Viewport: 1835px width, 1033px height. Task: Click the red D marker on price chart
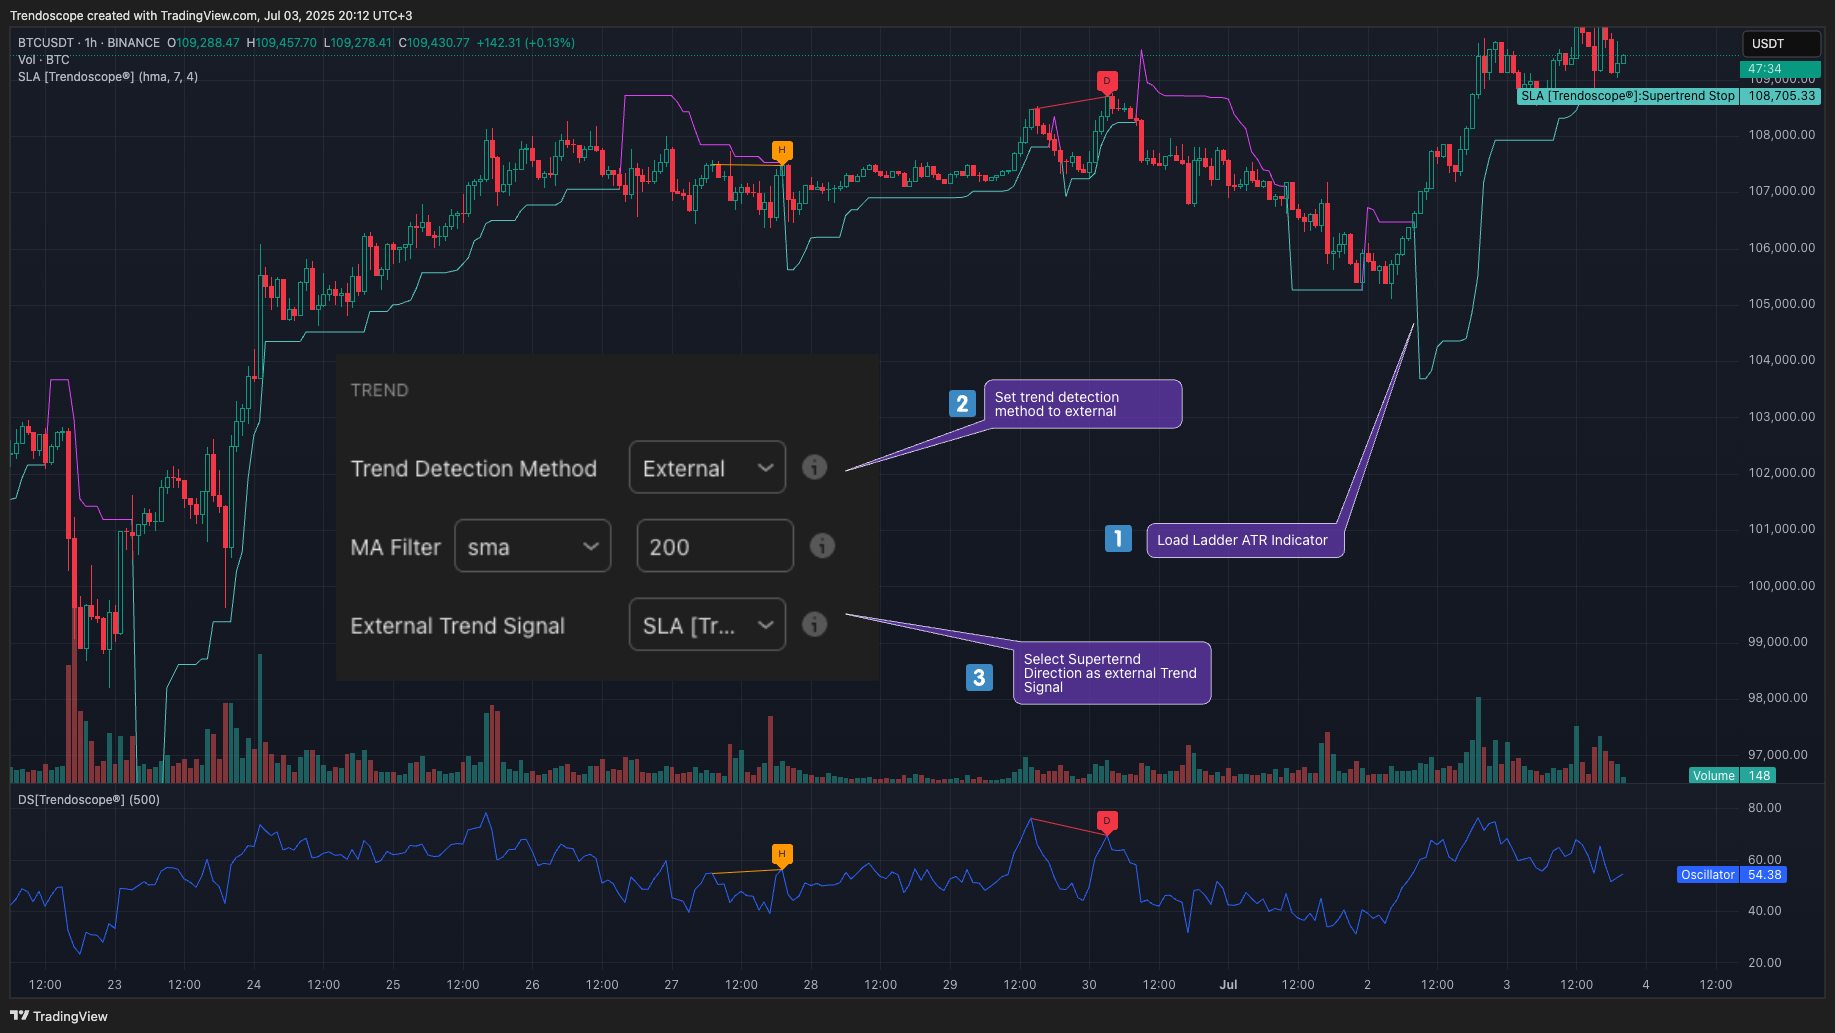click(x=1106, y=82)
